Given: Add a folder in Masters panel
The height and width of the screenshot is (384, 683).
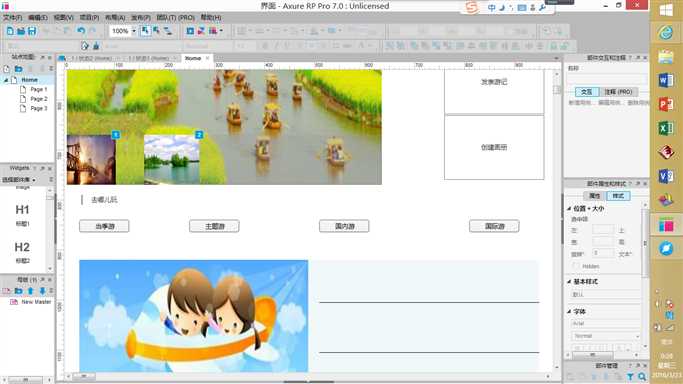Looking at the screenshot, I should (18, 290).
